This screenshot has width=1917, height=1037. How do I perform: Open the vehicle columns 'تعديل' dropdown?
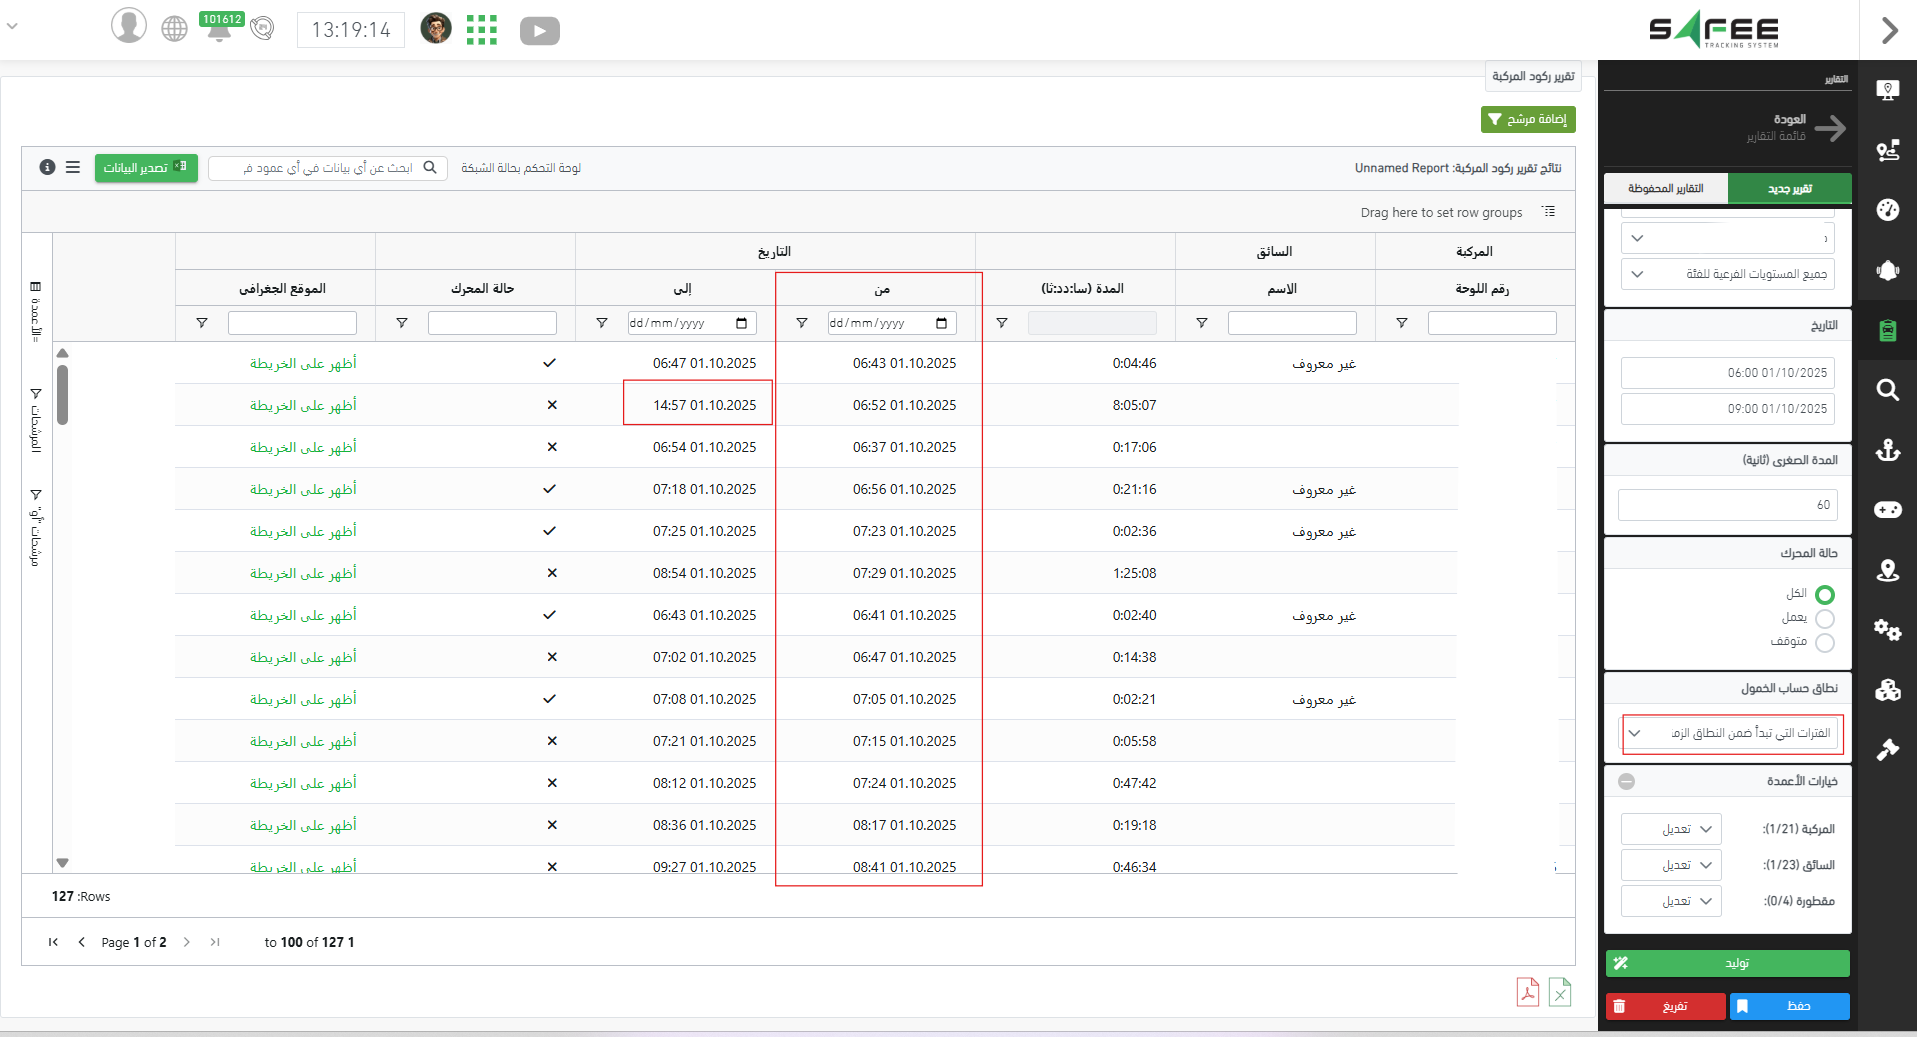pyautogui.click(x=1671, y=829)
